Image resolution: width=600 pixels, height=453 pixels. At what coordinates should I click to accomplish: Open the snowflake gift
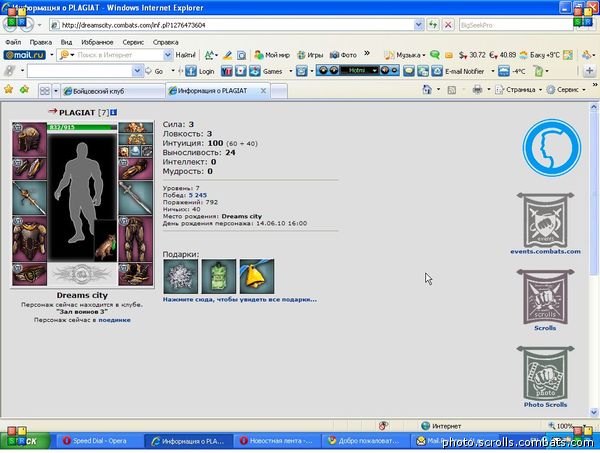[x=181, y=276]
